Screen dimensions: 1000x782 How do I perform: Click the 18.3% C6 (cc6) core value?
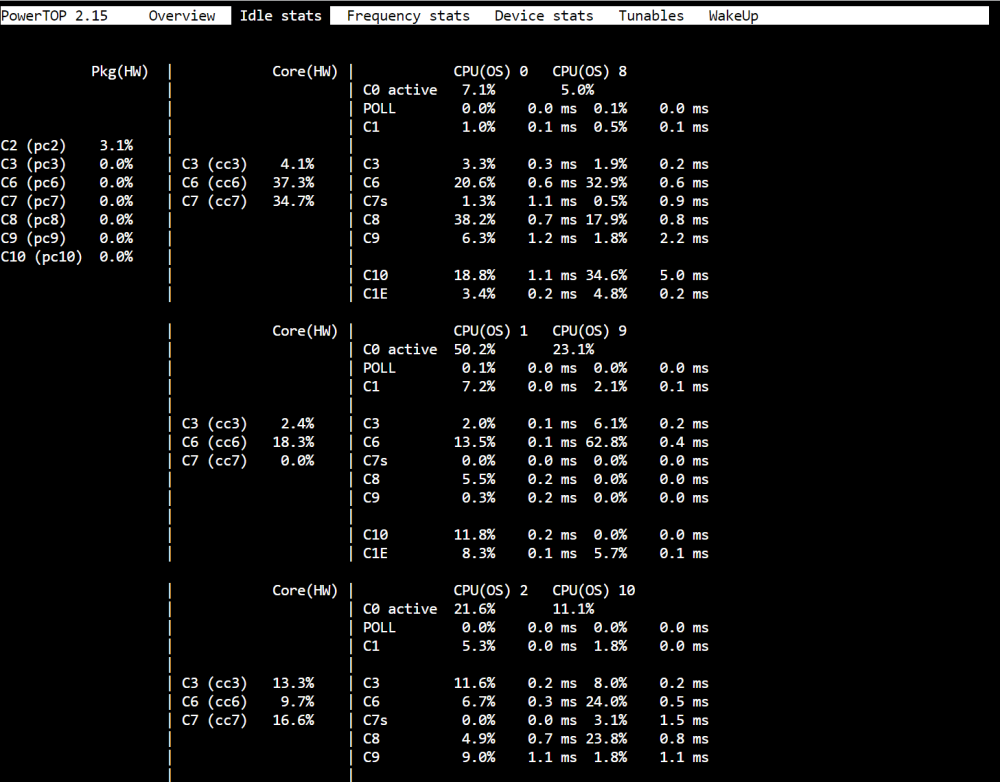(293, 442)
